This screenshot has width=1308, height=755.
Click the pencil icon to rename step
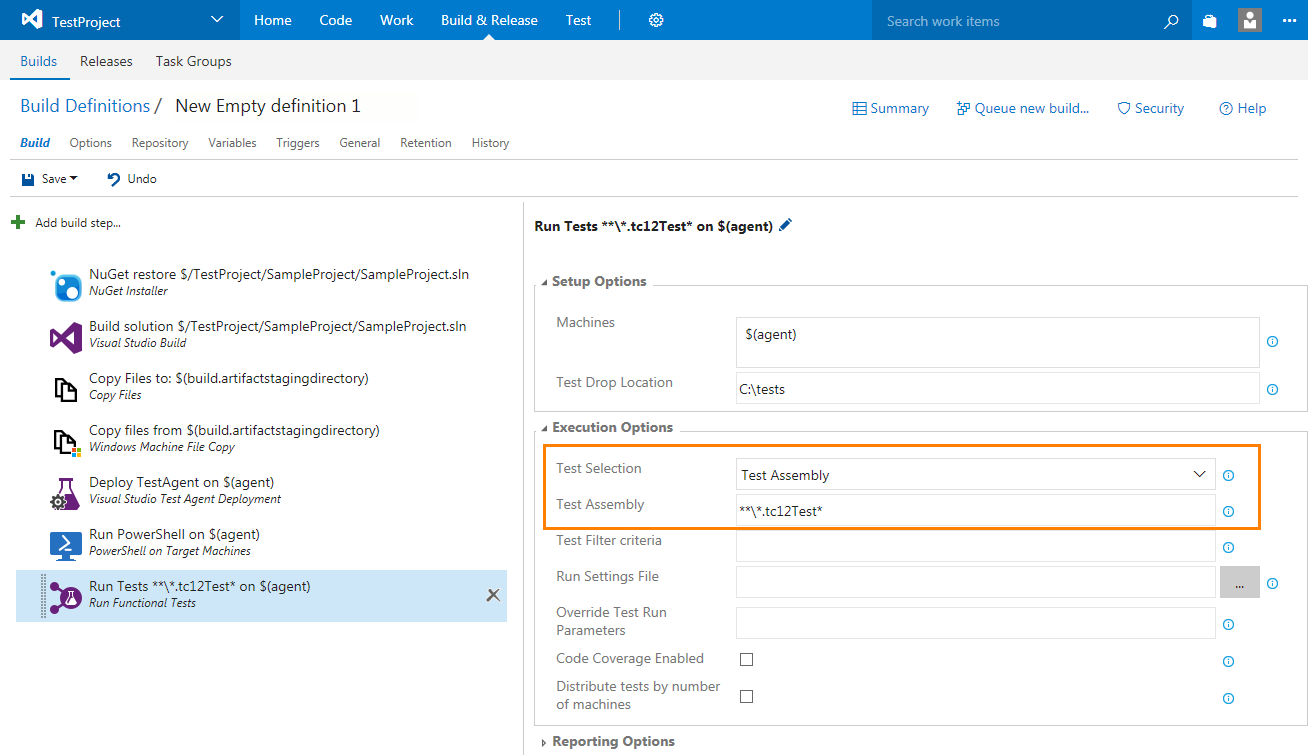[785, 226]
